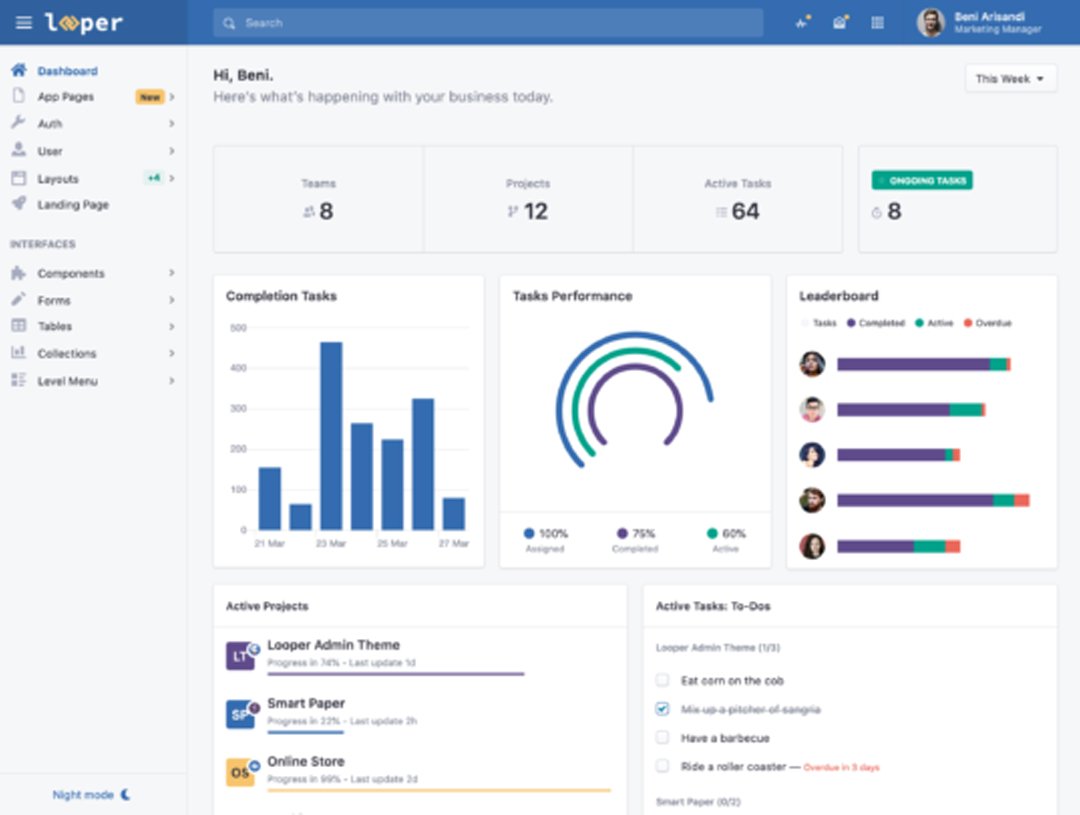Open the hamburger menu beside Looper logo
Viewport: 1080px width, 815px height.
click(23, 23)
